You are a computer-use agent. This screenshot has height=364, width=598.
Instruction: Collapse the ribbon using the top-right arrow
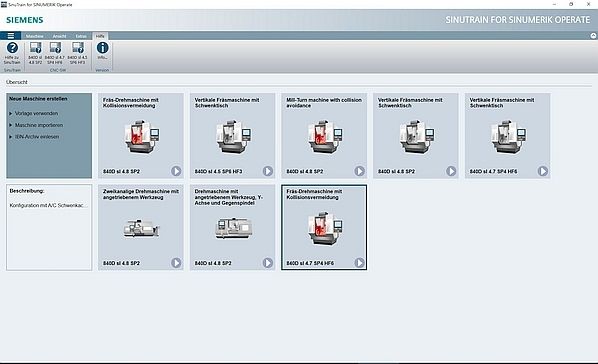pyautogui.click(x=593, y=36)
